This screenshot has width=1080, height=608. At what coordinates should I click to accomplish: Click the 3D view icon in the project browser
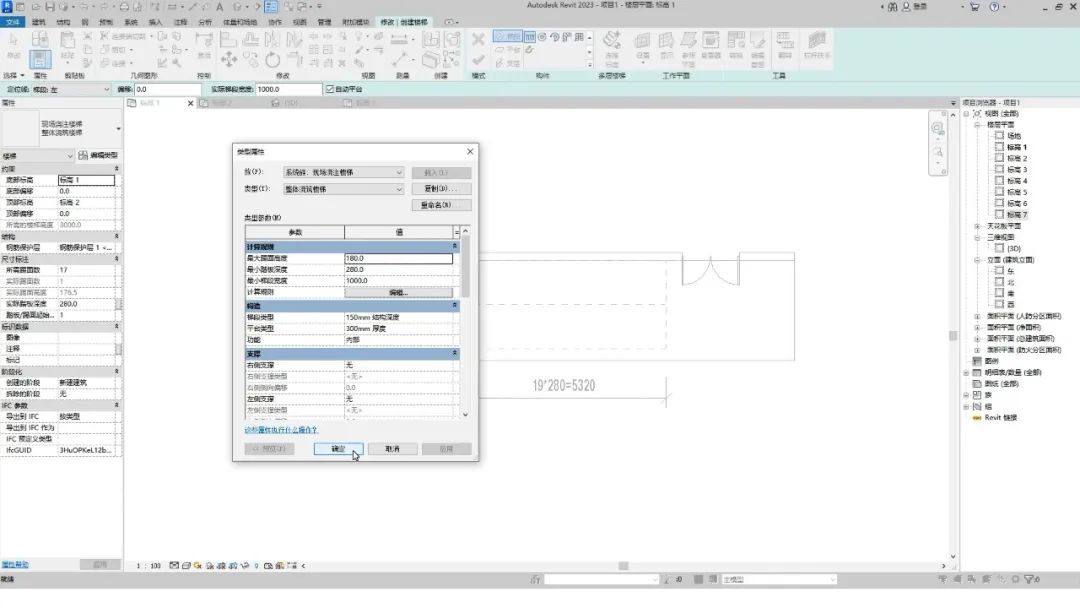coord(999,249)
